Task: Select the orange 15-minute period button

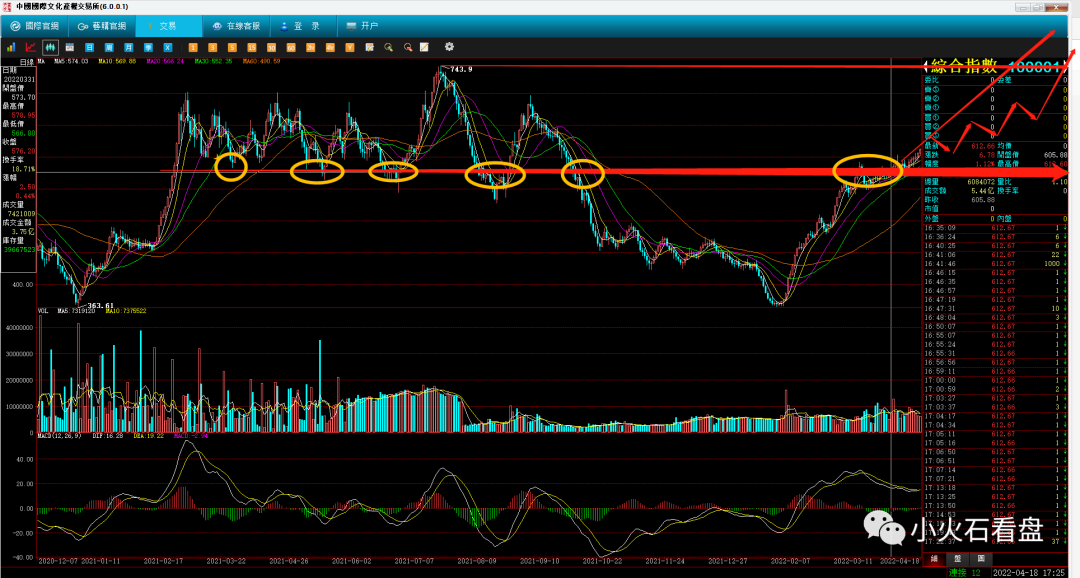Action: pos(251,48)
